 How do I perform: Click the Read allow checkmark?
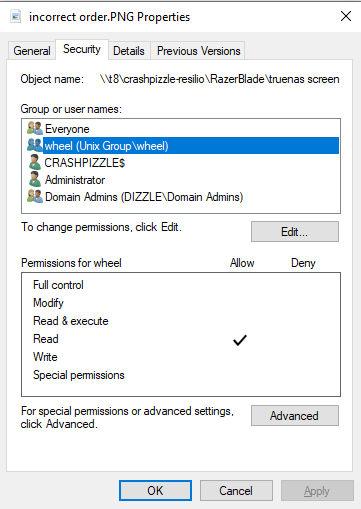240,340
